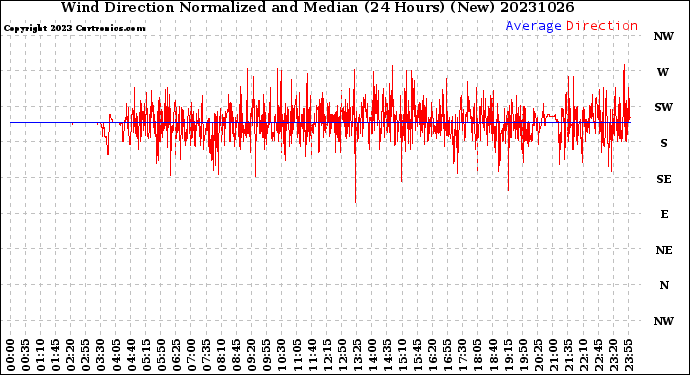Click the 07:35 time axis label
Image resolution: width=690 pixels, height=375 pixels.
point(207,355)
